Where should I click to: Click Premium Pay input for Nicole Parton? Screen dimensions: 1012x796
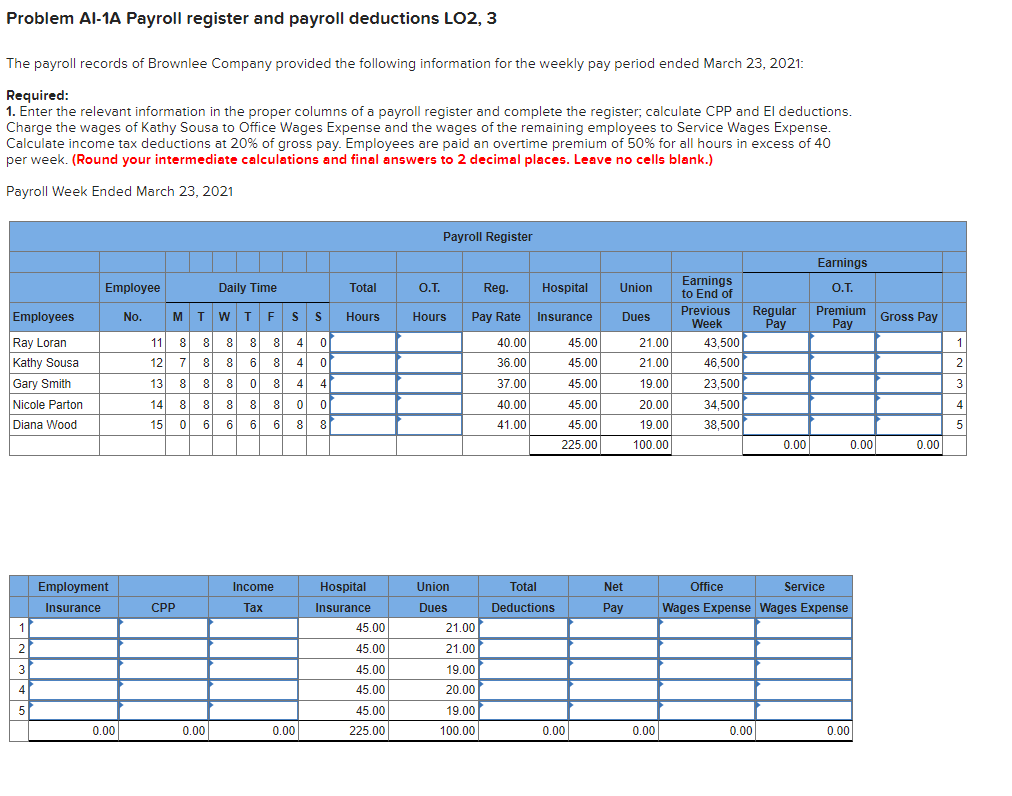click(x=840, y=404)
